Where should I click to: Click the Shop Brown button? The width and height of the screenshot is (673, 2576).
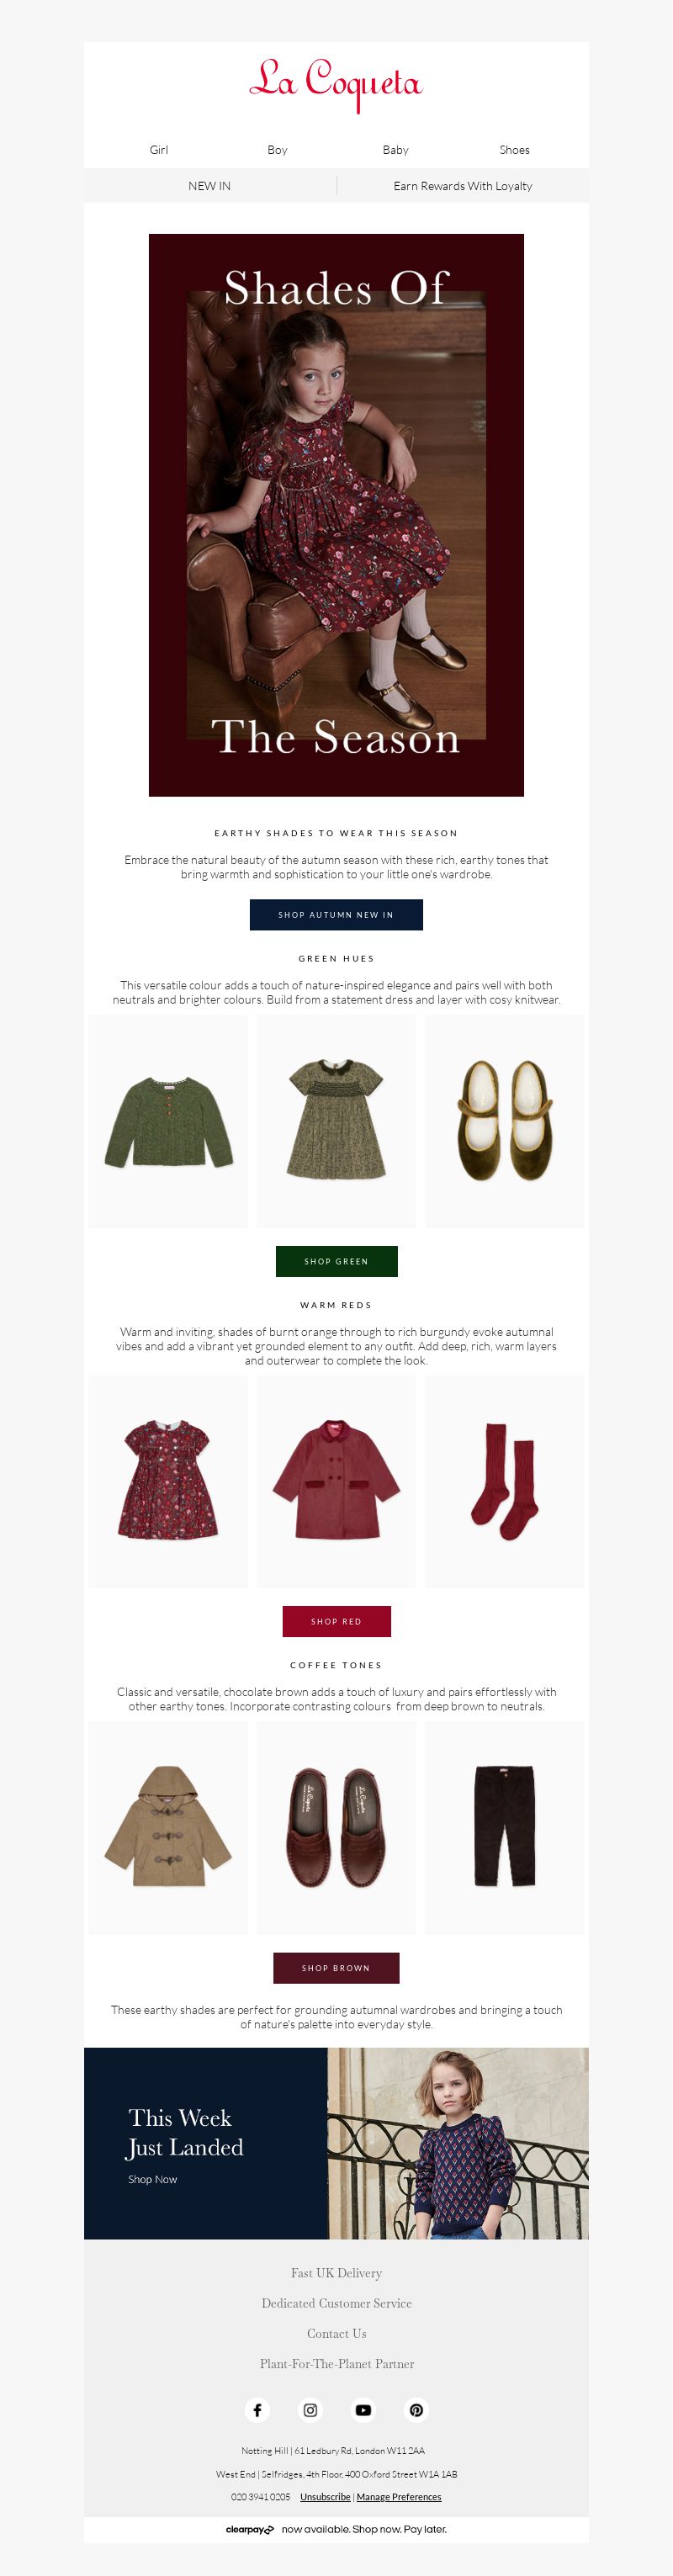click(336, 1968)
